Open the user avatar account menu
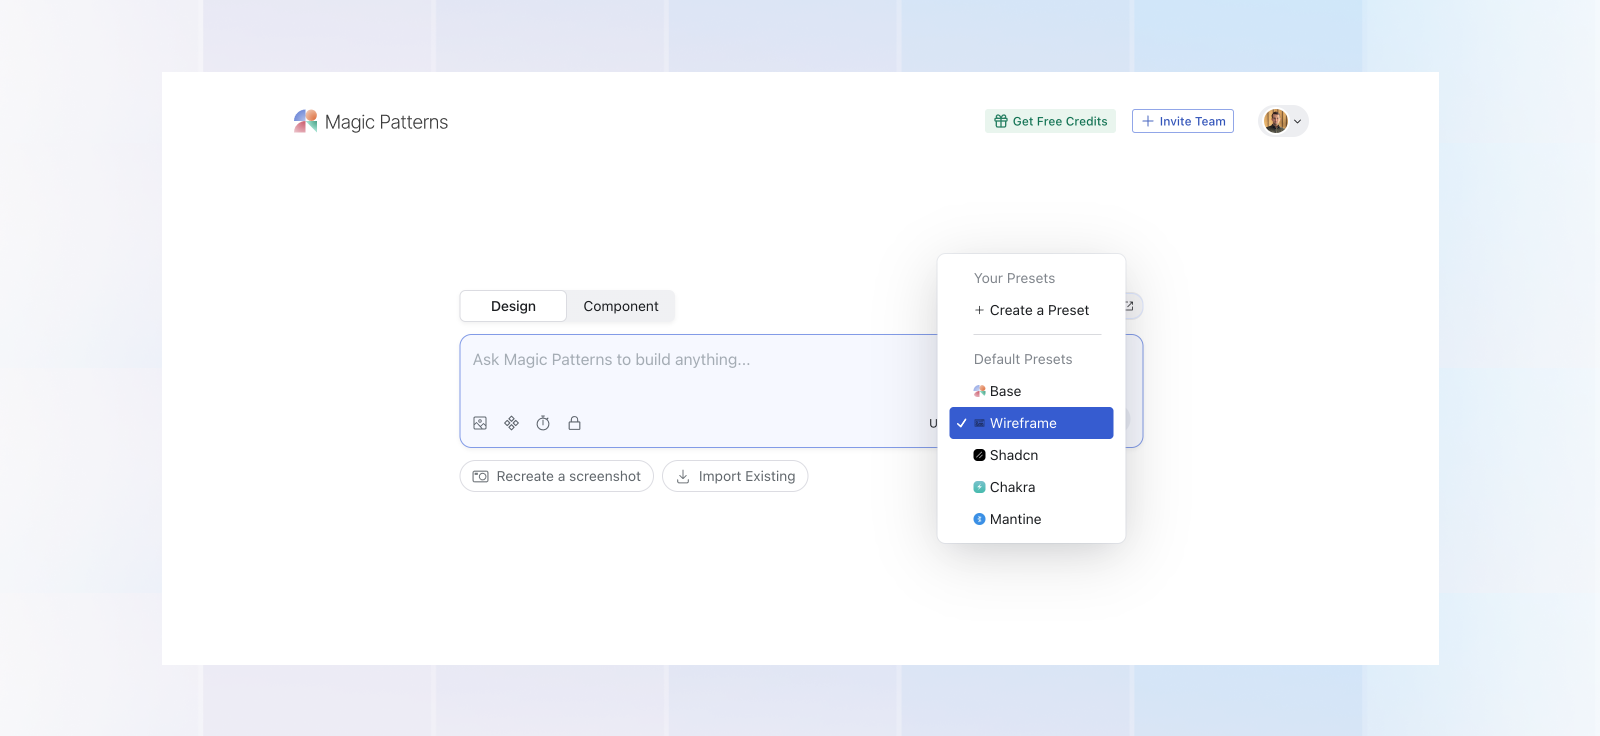This screenshot has width=1600, height=736. (x=1283, y=121)
